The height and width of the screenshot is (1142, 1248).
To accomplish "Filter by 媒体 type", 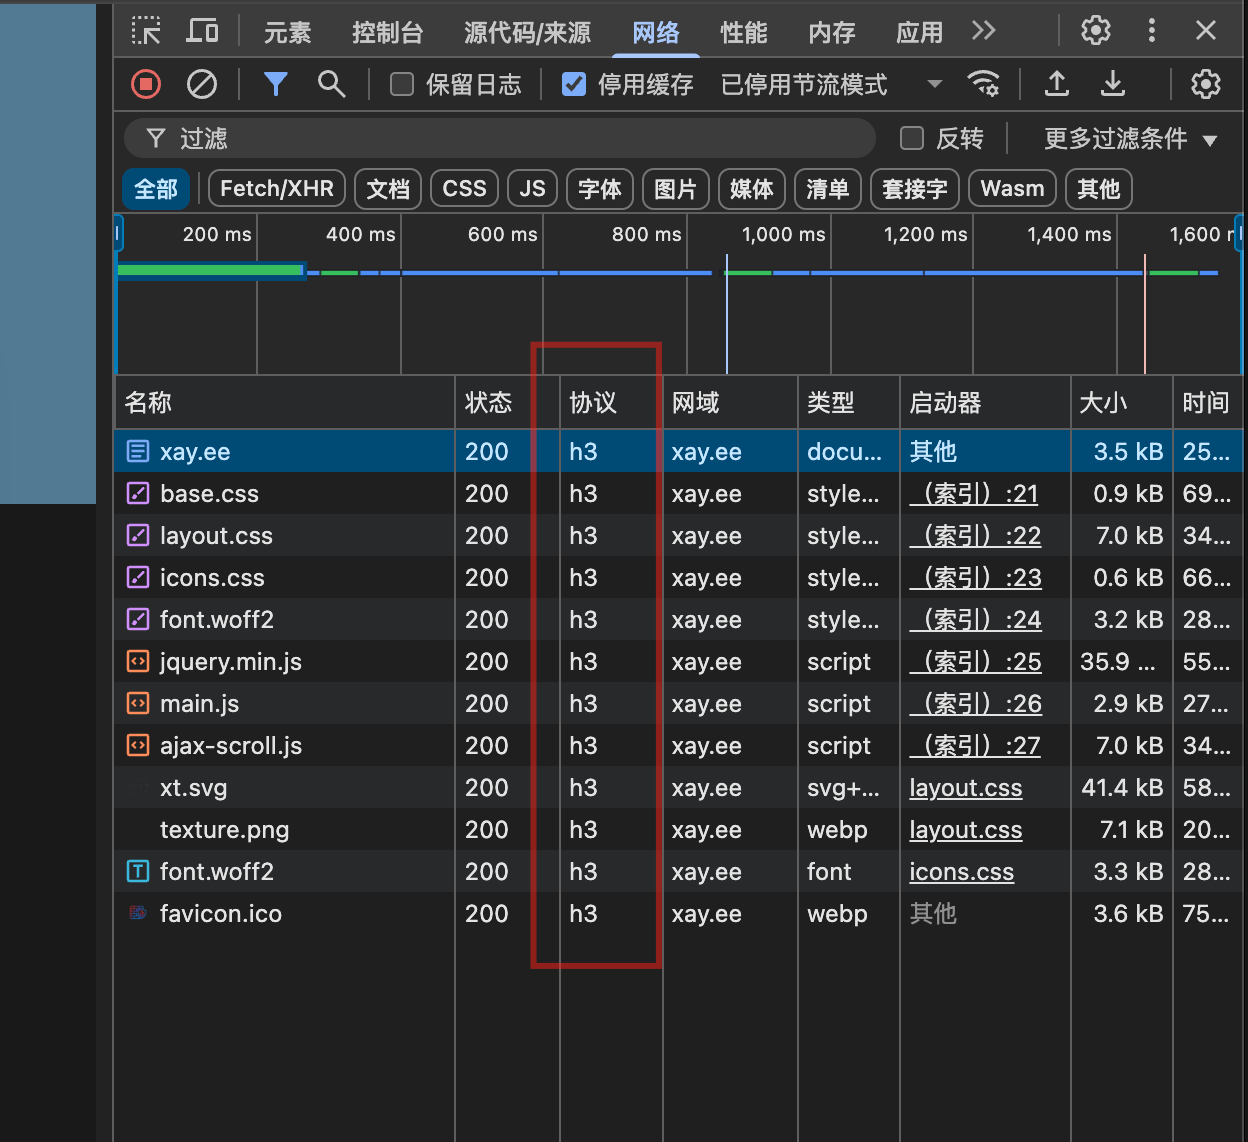I will [752, 189].
